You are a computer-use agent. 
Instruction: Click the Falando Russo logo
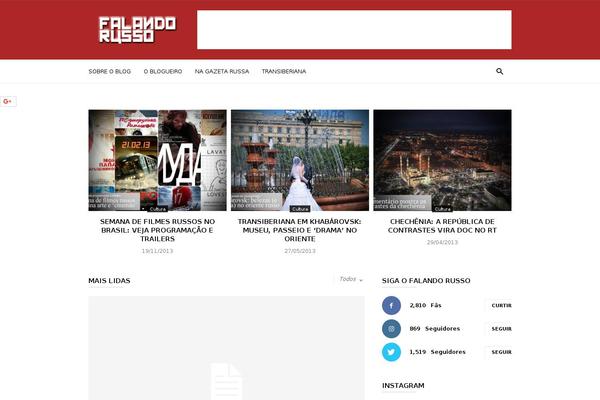click(137, 30)
